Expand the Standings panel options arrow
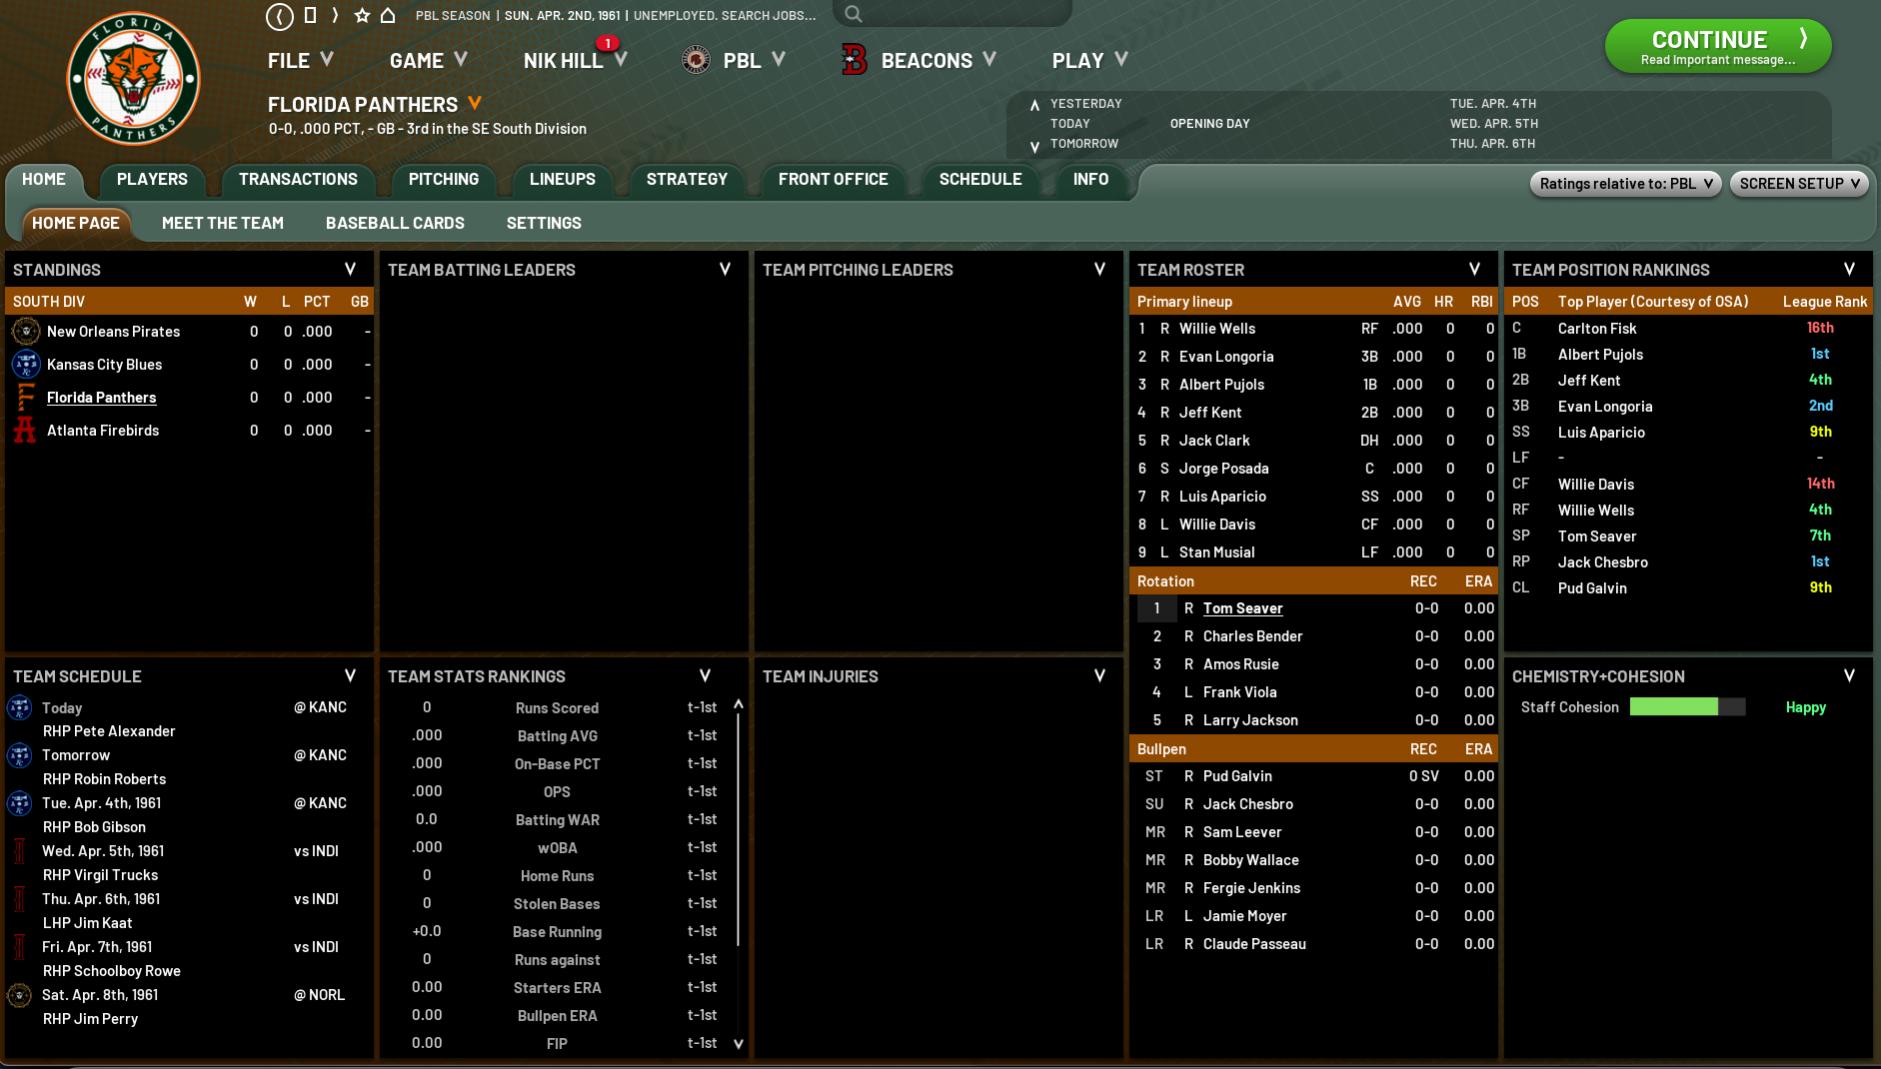This screenshot has height=1069, width=1881. pos(350,269)
